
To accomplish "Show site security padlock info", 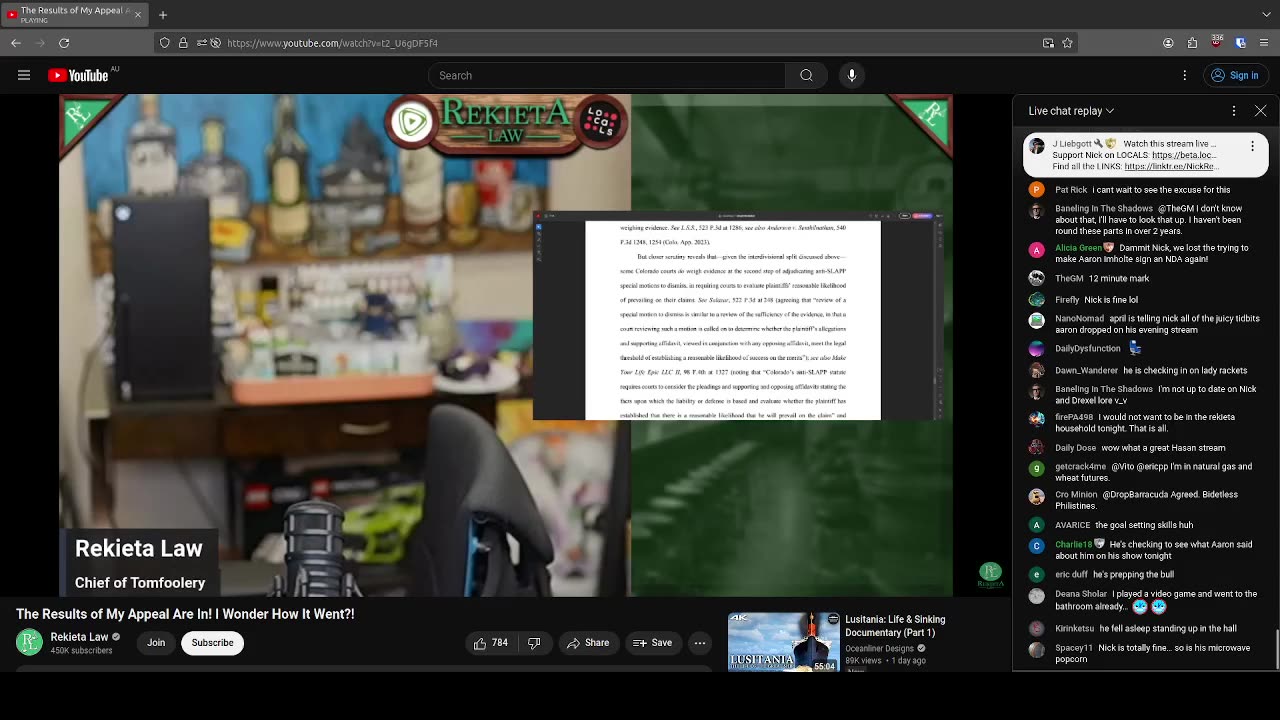I will coord(183,43).
